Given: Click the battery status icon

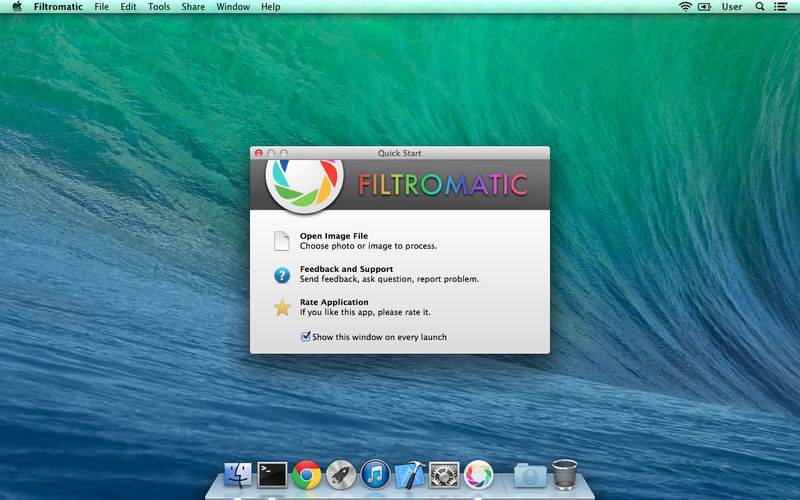Looking at the screenshot, I should [x=704, y=7].
